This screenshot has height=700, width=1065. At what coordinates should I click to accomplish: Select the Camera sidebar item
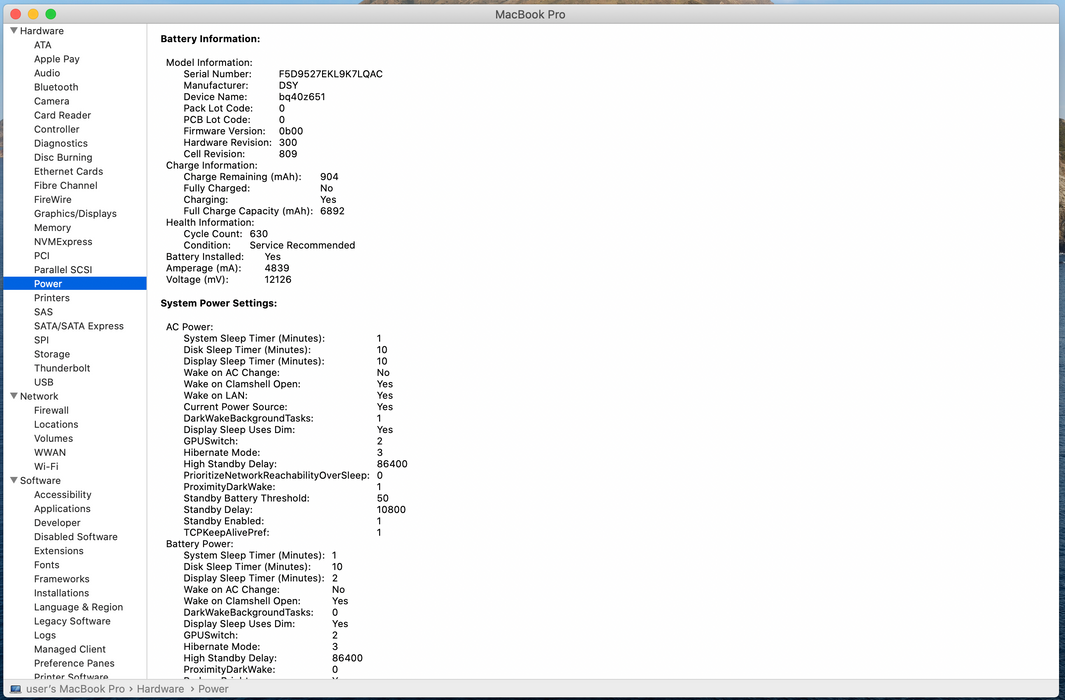click(x=52, y=101)
